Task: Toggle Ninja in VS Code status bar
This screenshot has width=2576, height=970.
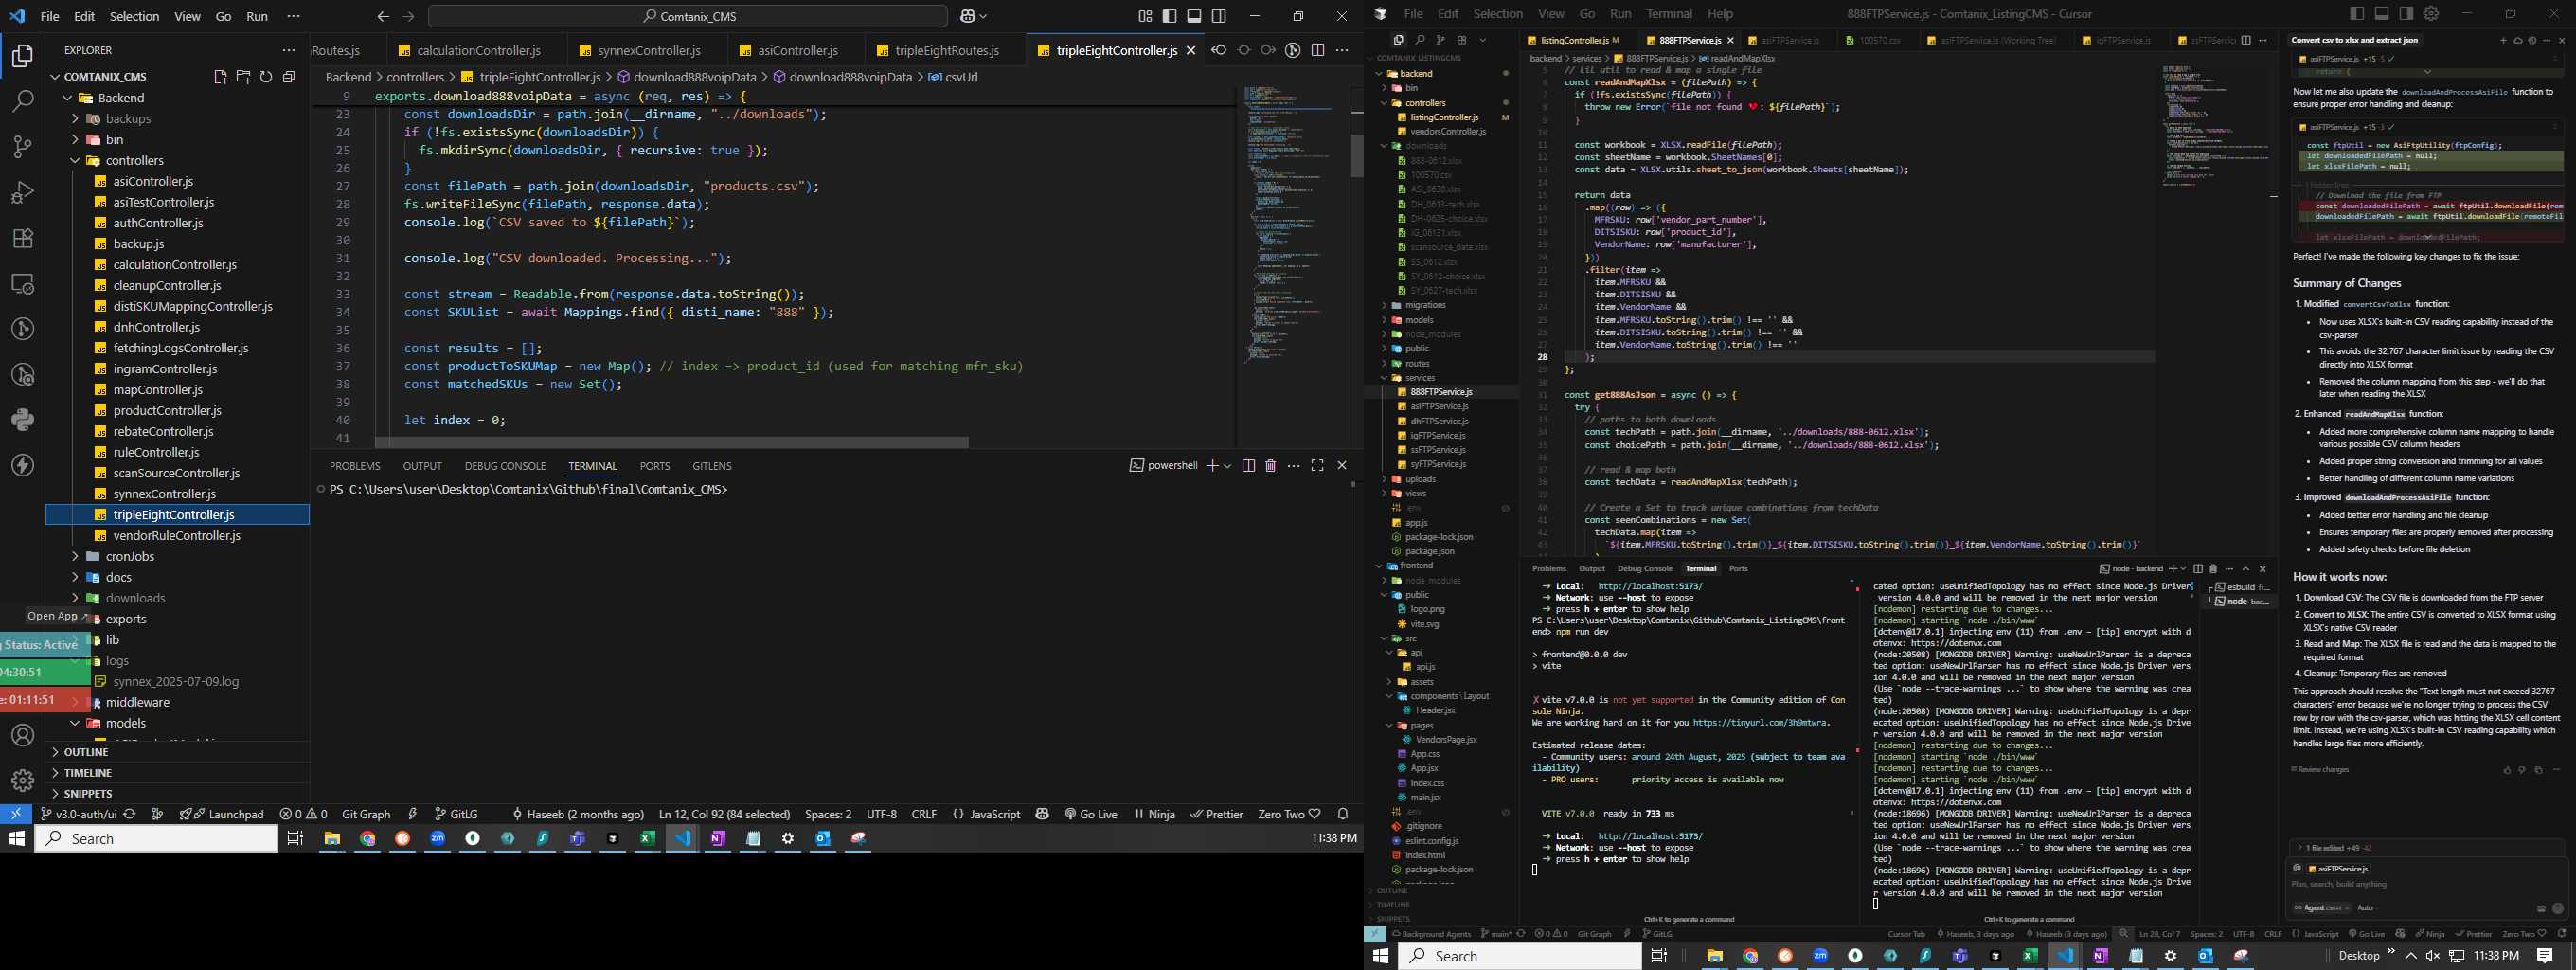Action: click(1154, 814)
